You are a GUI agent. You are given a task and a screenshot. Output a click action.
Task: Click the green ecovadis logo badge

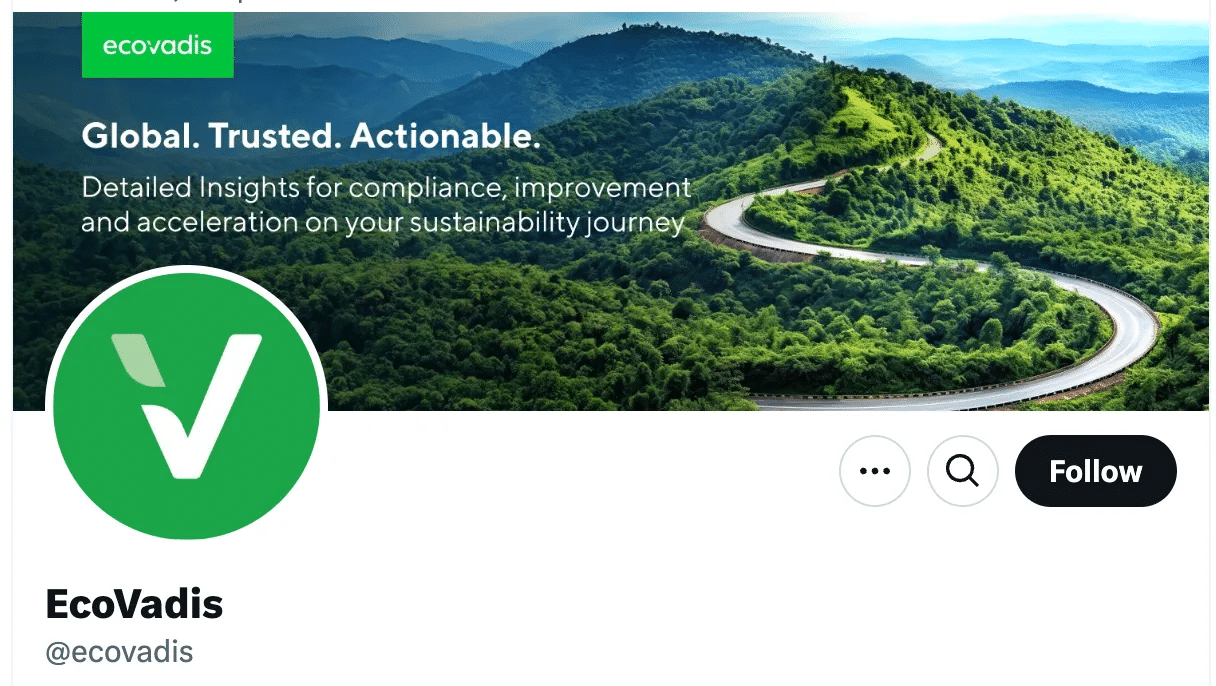tap(158, 45)
